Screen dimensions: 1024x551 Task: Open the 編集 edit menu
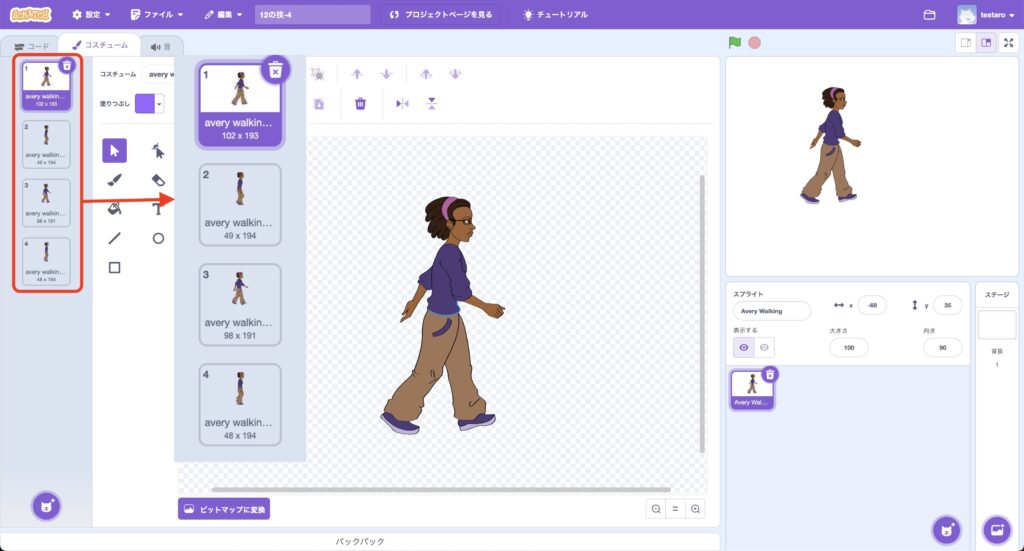223,14
